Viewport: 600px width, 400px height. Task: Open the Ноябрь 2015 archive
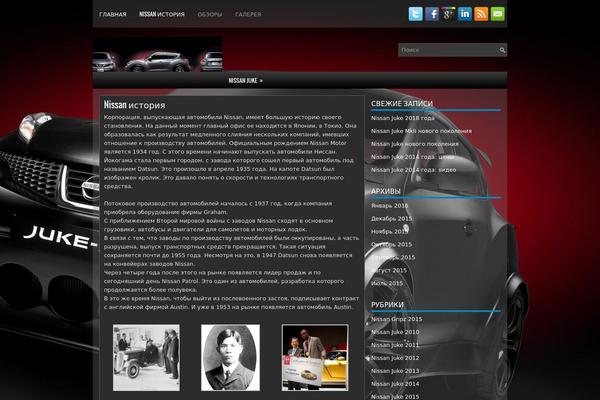(x=390, y=232)
